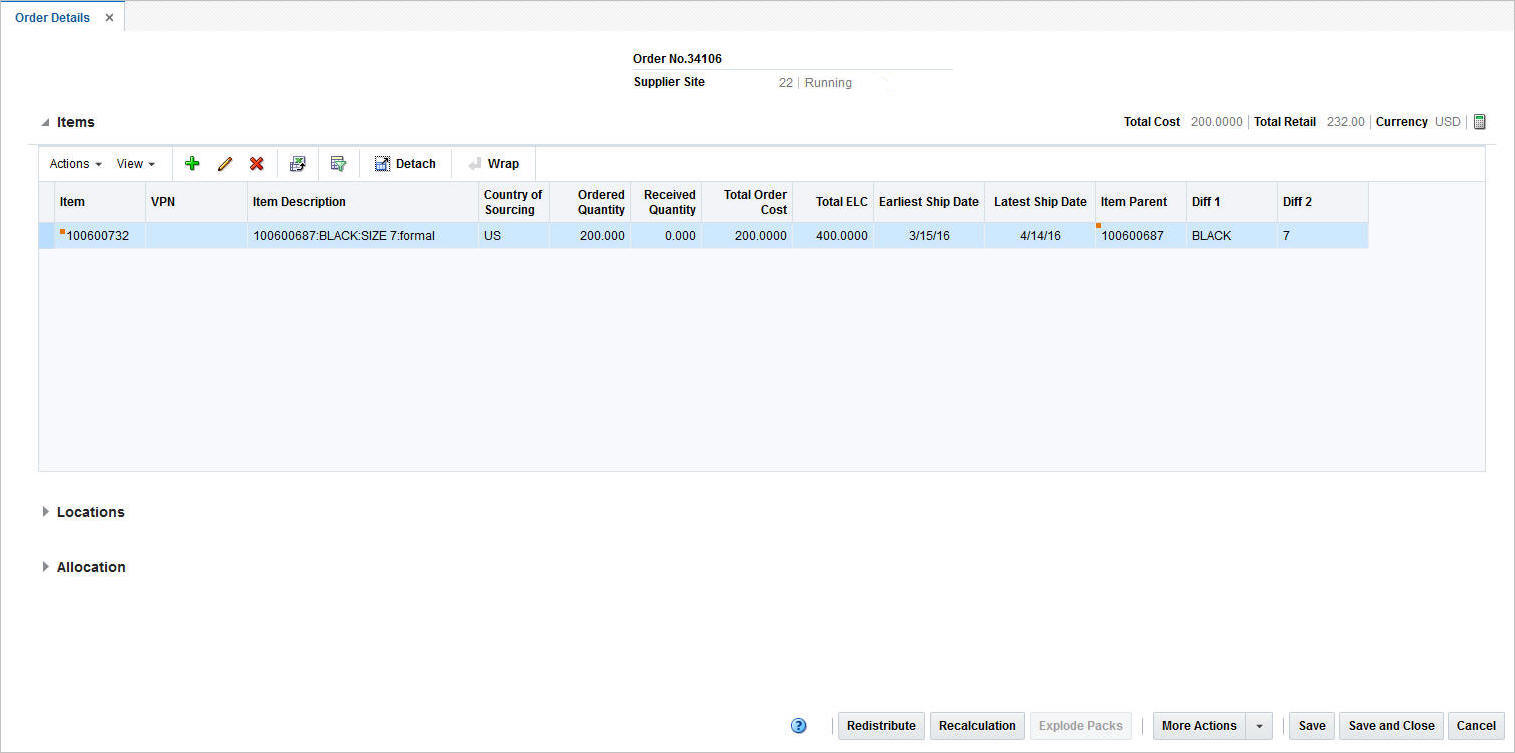
Task: Expand the Locations section
Action: coord(46,511)
